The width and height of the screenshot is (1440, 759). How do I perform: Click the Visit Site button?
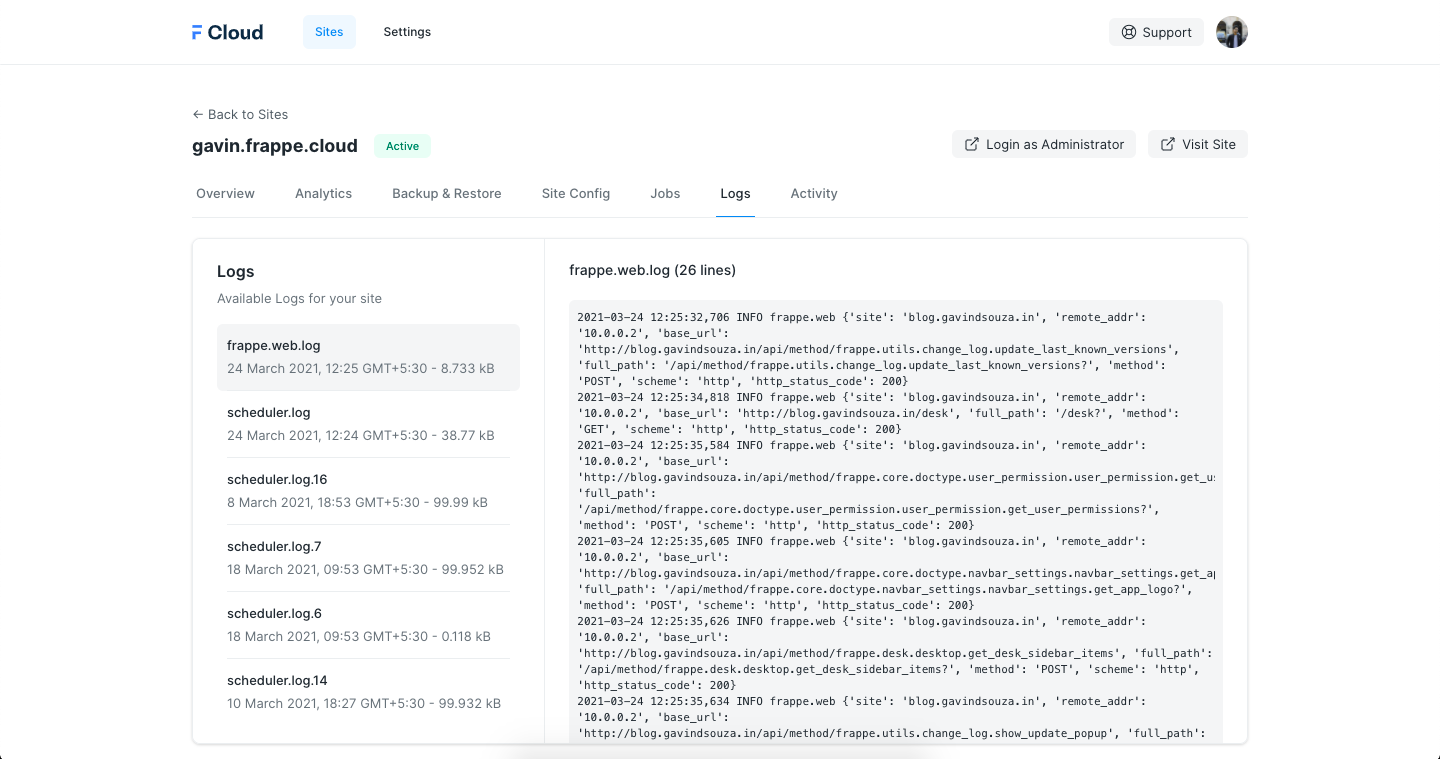point(1197,144)
